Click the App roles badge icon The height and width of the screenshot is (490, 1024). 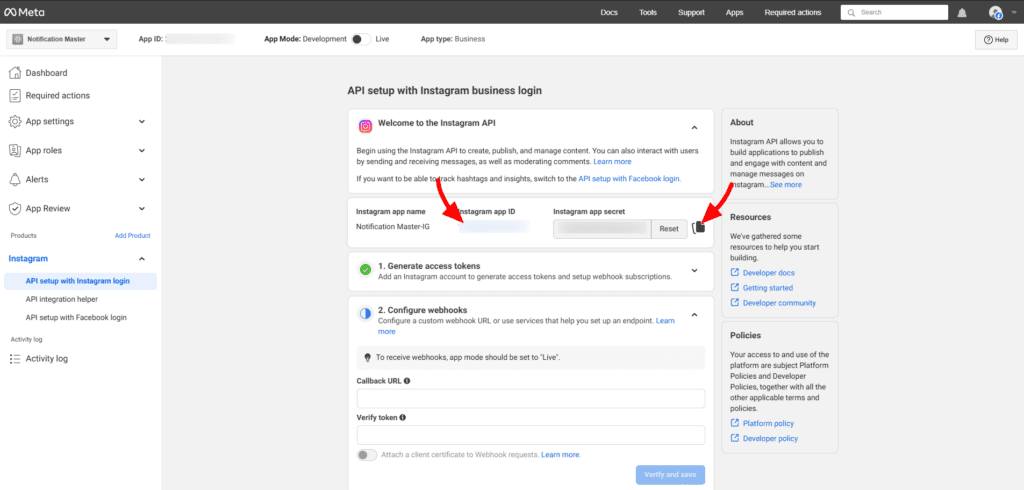click(15, 150)
